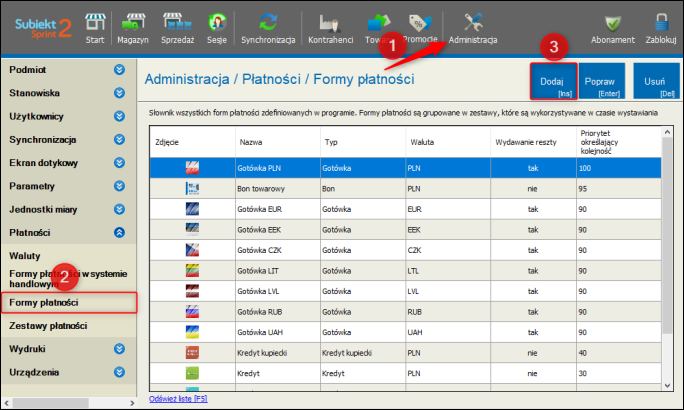Viewport: 684px width, 410px height.
Task: Click the Zablokuj padlock icon
Action: pyautogui.click(x=662, y=26)
